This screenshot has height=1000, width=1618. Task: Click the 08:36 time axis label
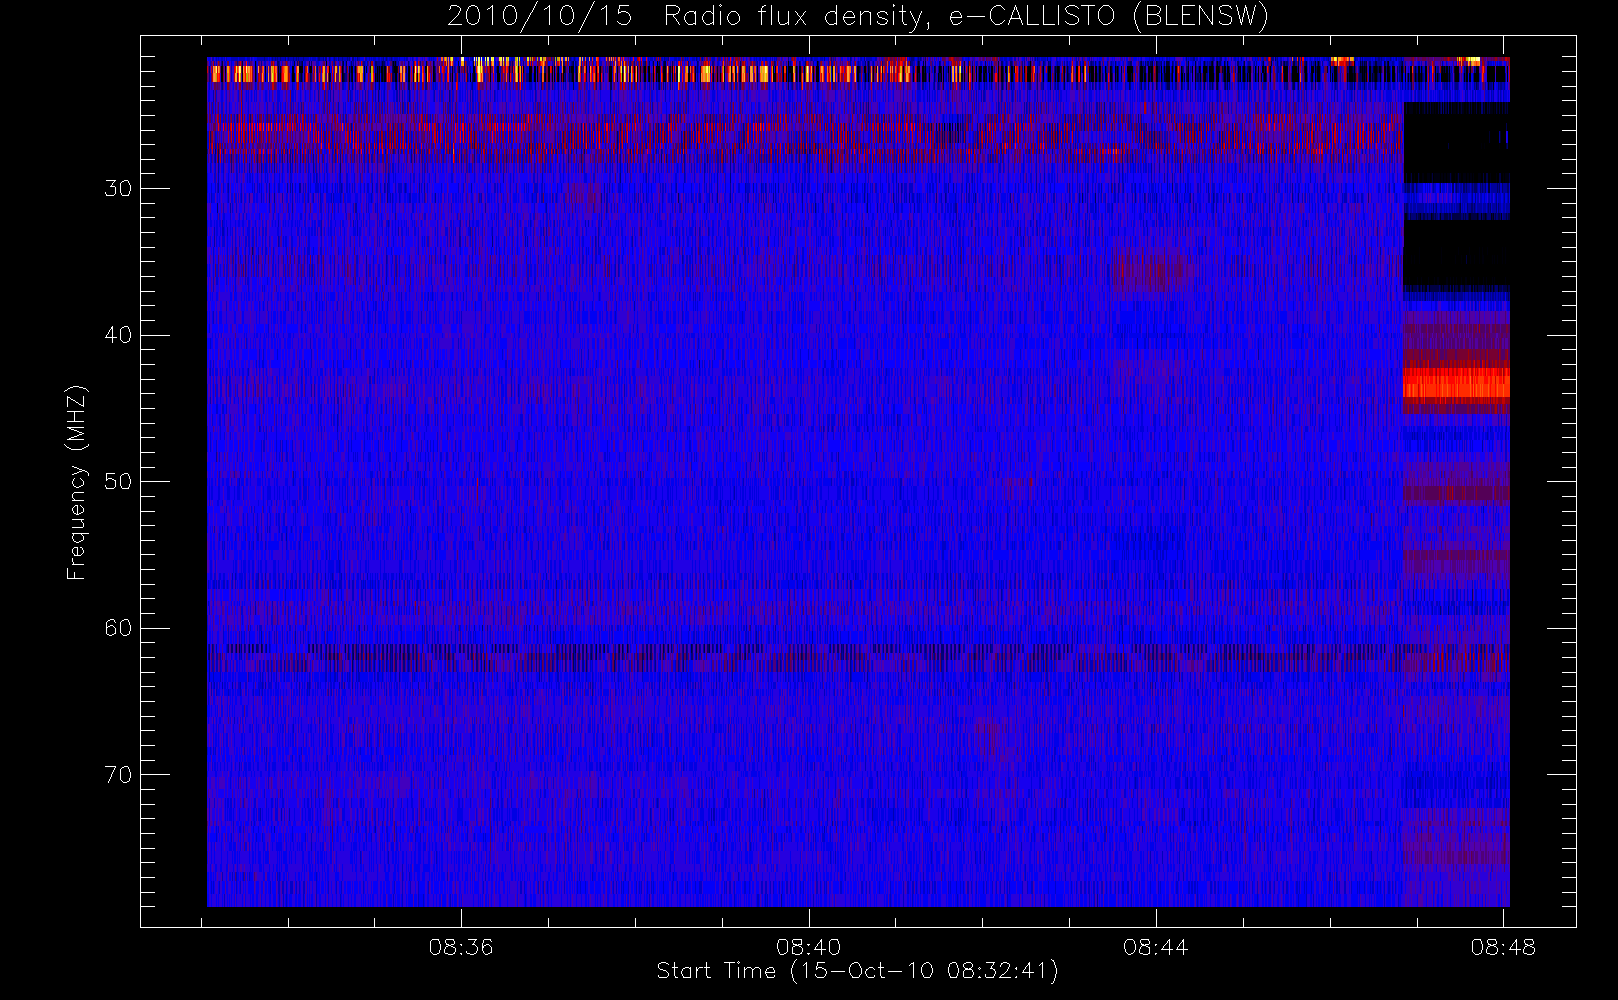point(461,947)
